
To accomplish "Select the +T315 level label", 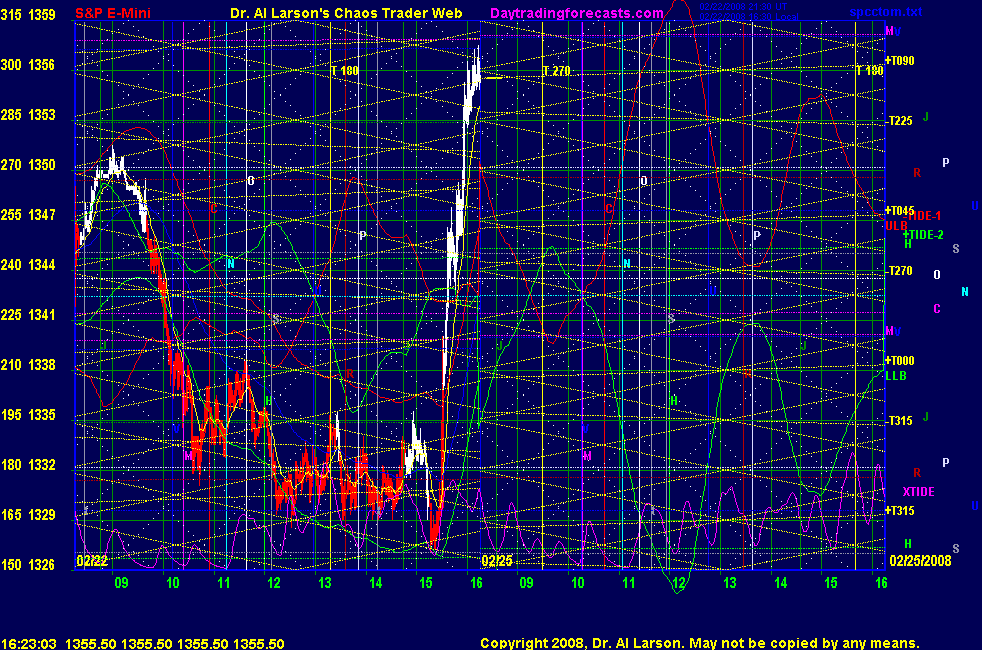I will pos(899,511).
